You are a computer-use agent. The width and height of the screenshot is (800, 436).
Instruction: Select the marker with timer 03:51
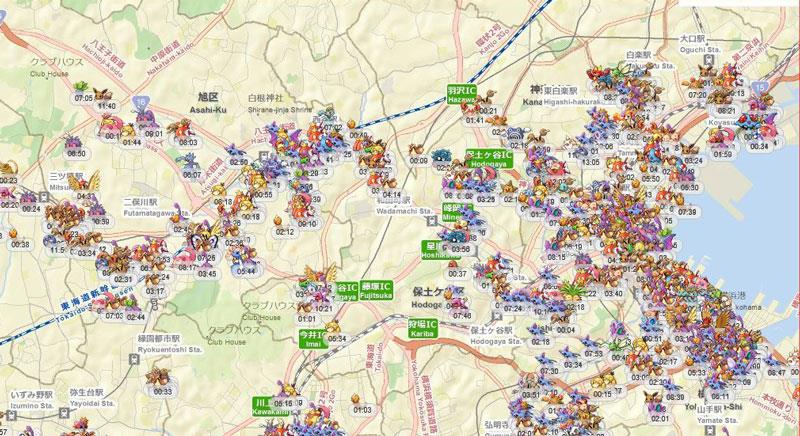[x=530, y=389]
